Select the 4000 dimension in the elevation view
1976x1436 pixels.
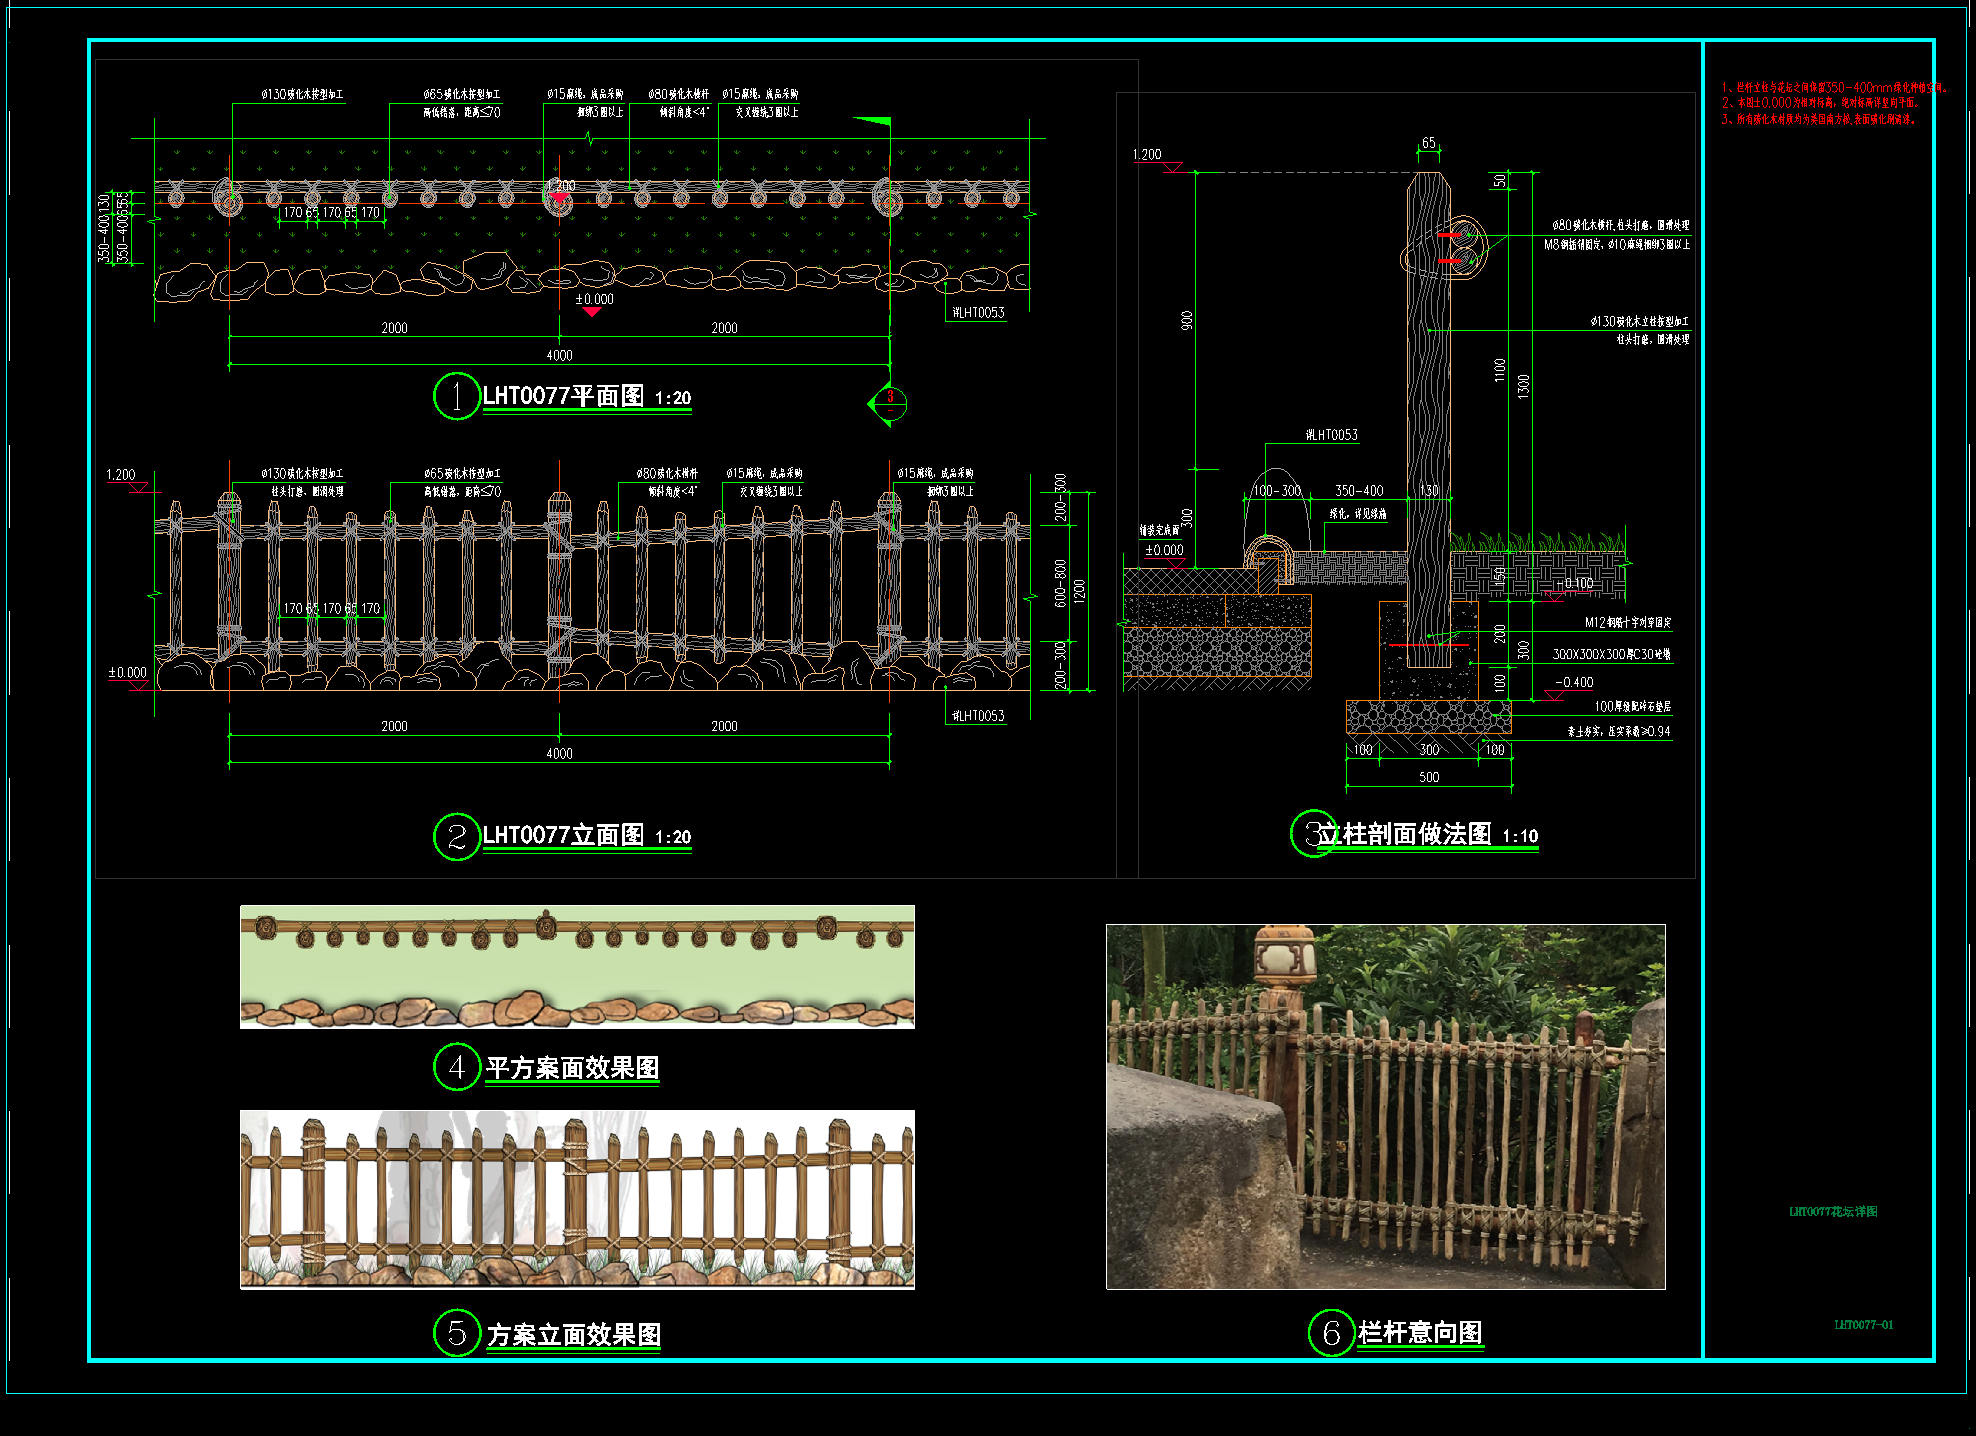tap(559, 754)
